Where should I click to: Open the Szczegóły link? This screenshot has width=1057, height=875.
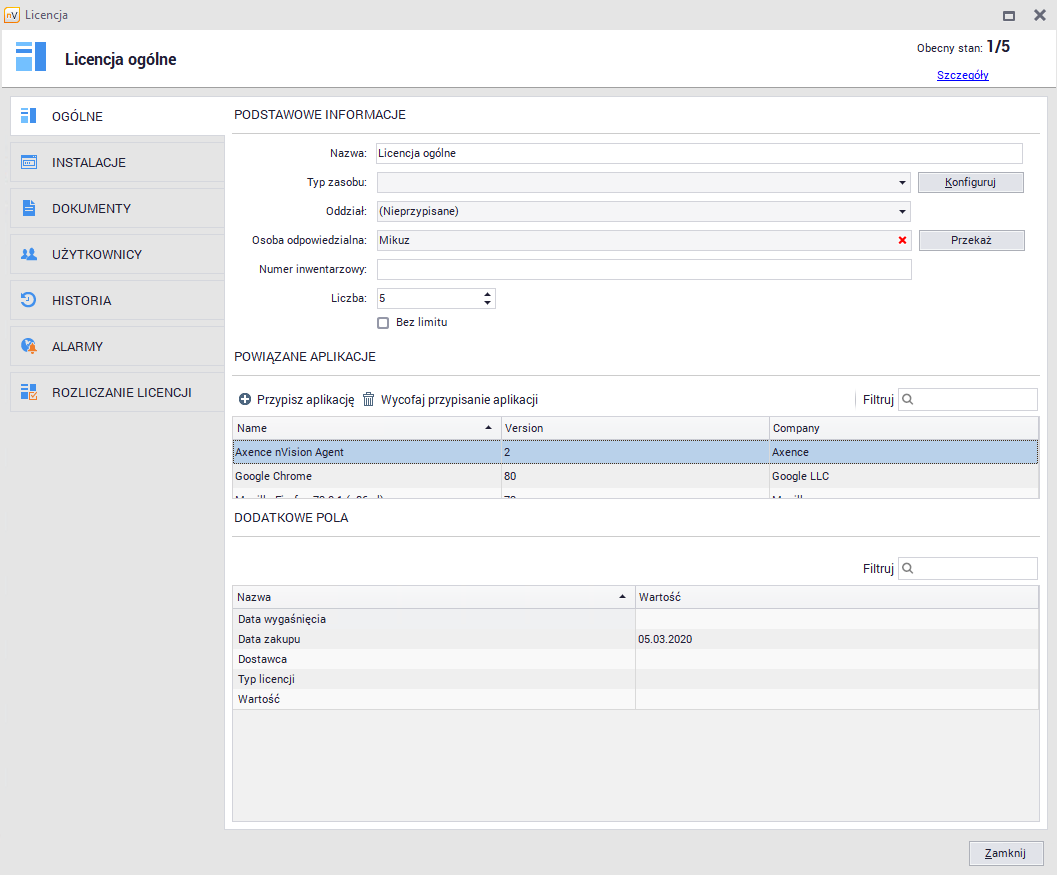(962, 75)
